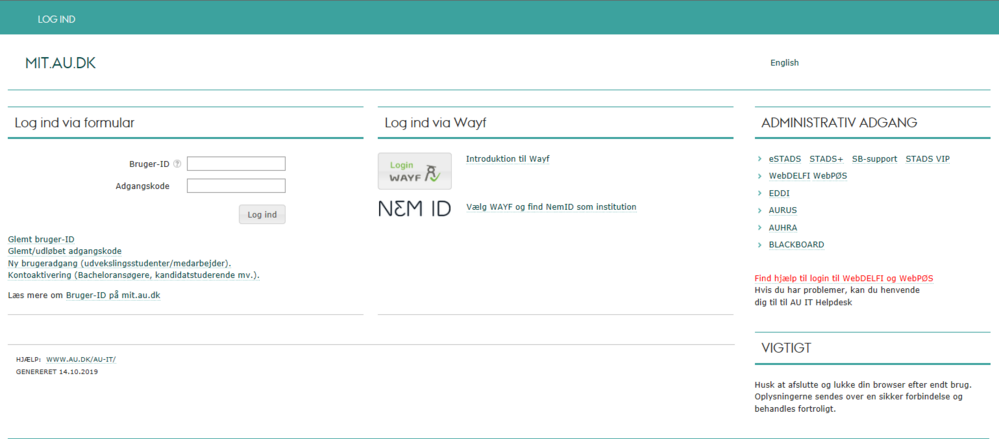Open WWW.AU.DK/AU-IT/ help link
This screenshot has height=439, width=999.
pos(82,359)
